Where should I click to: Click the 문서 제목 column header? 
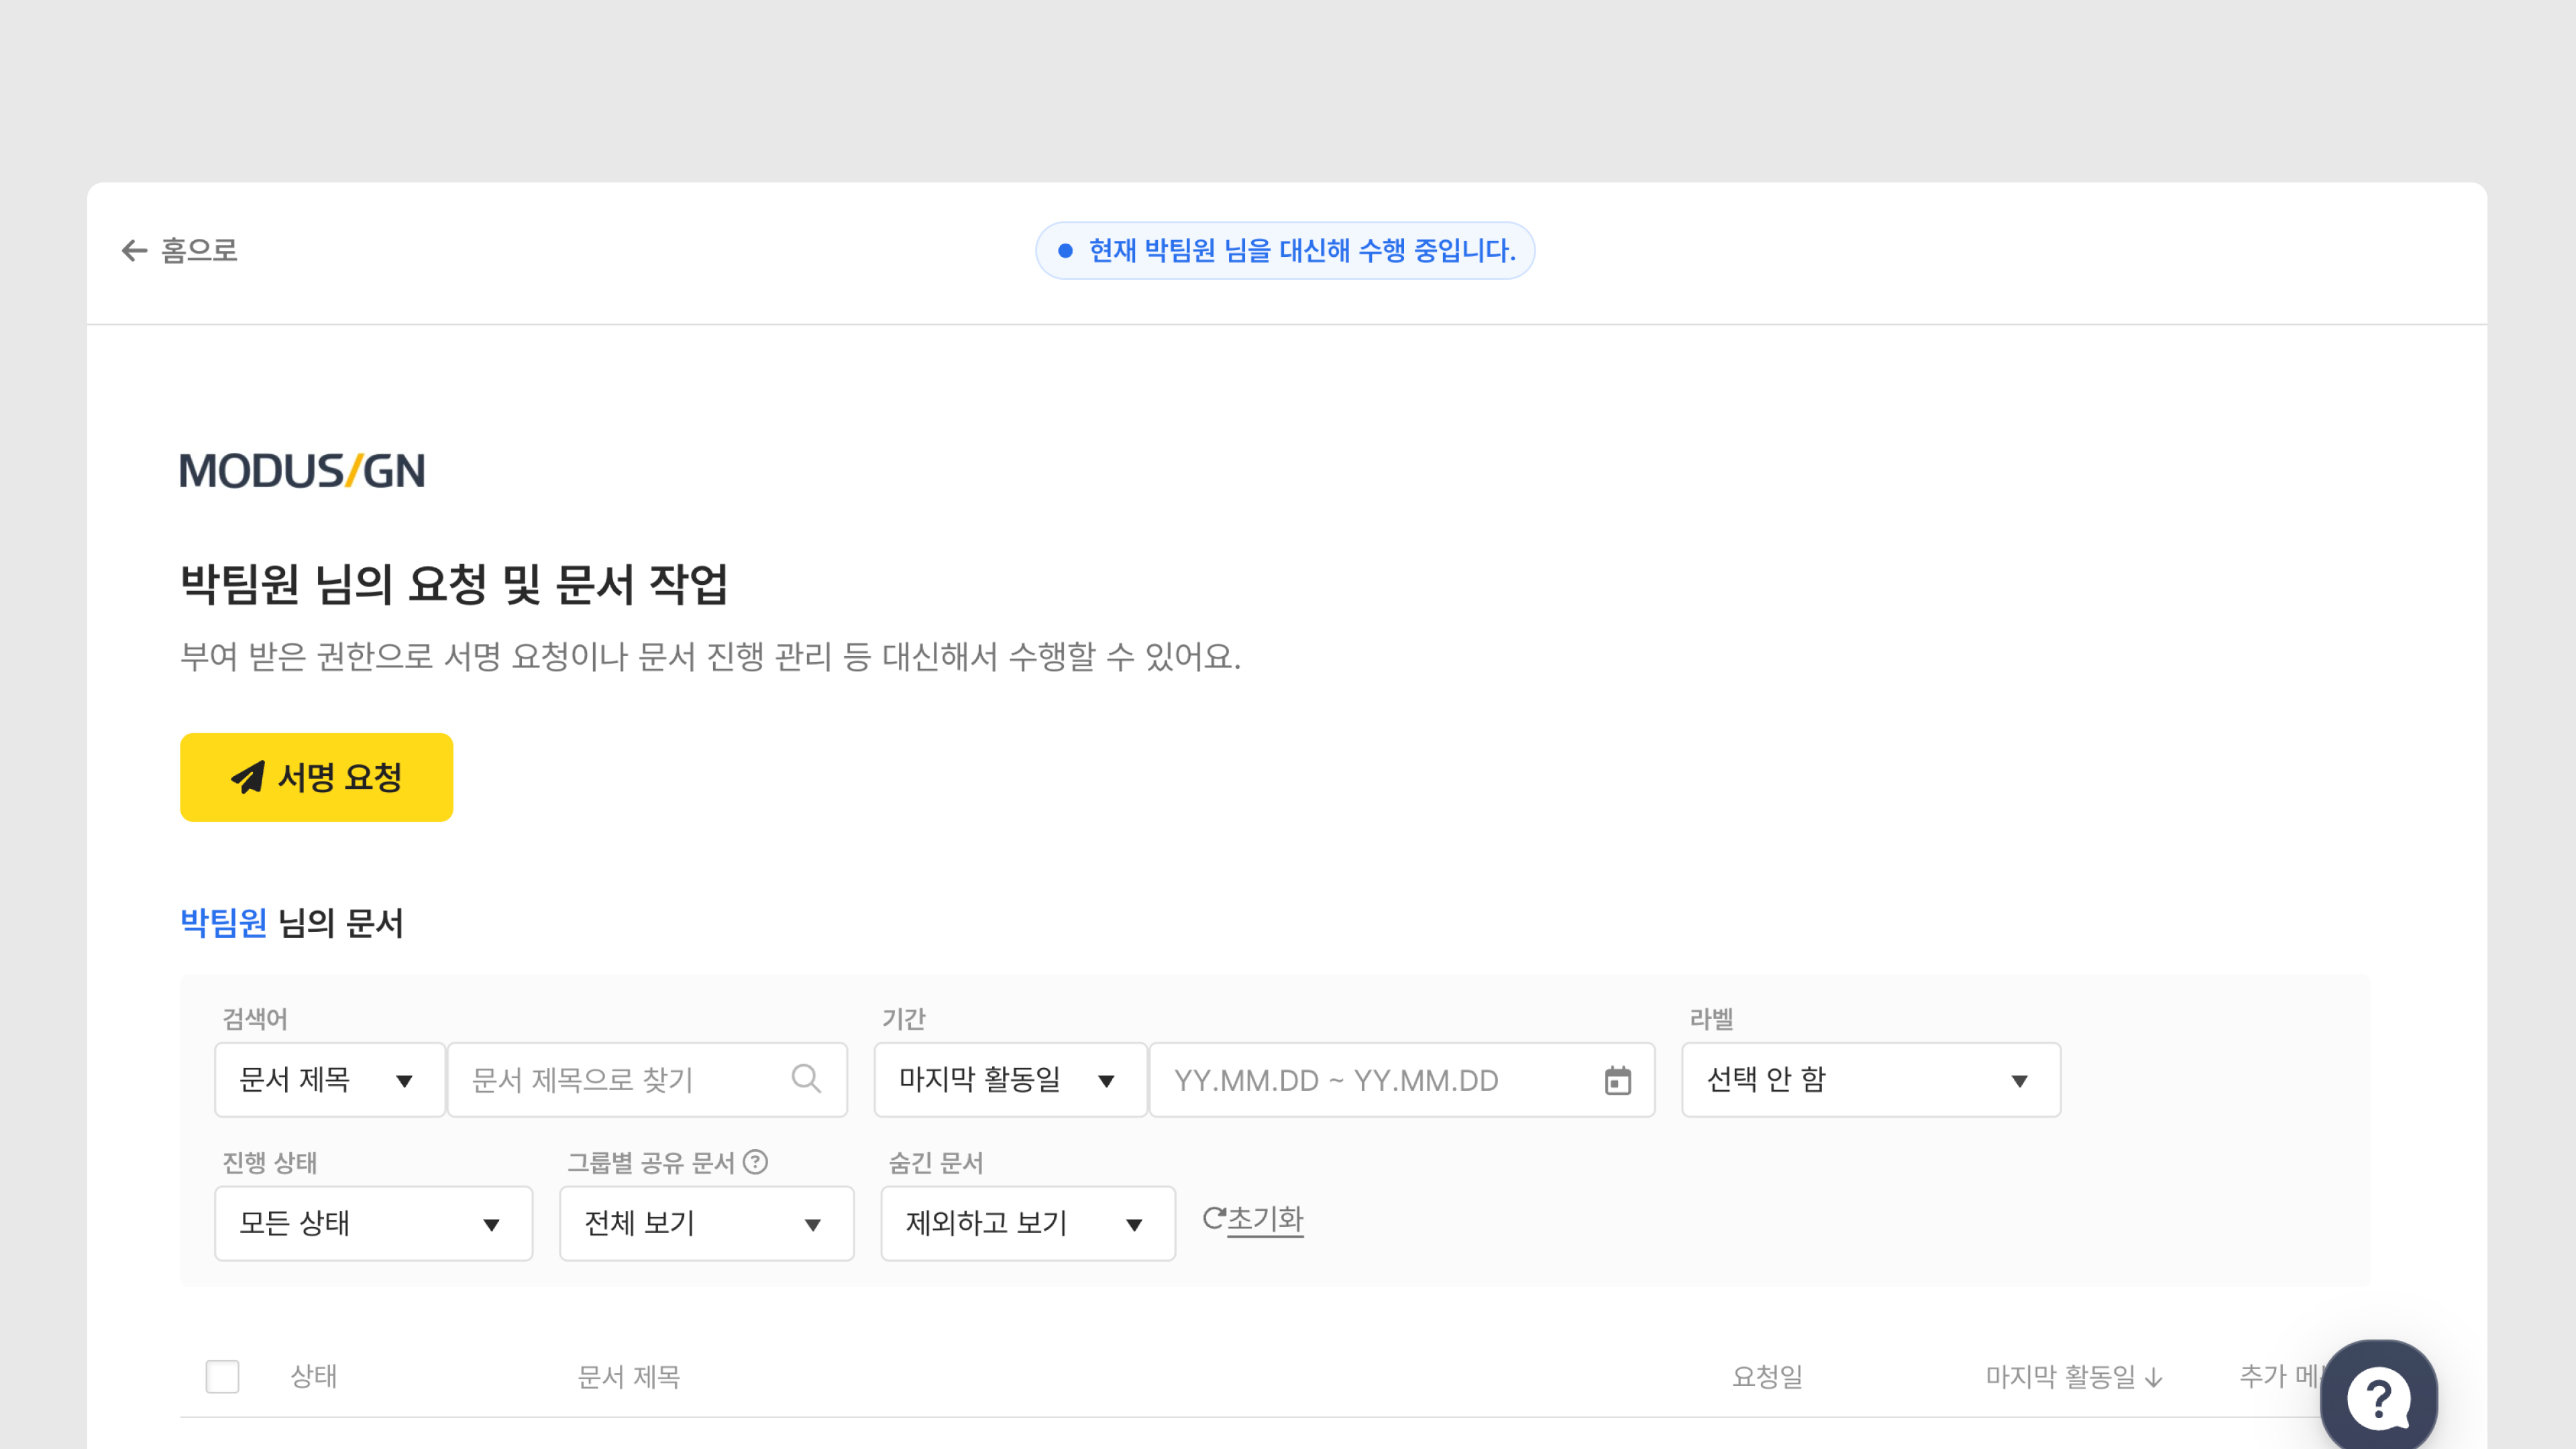[629, 1377]
